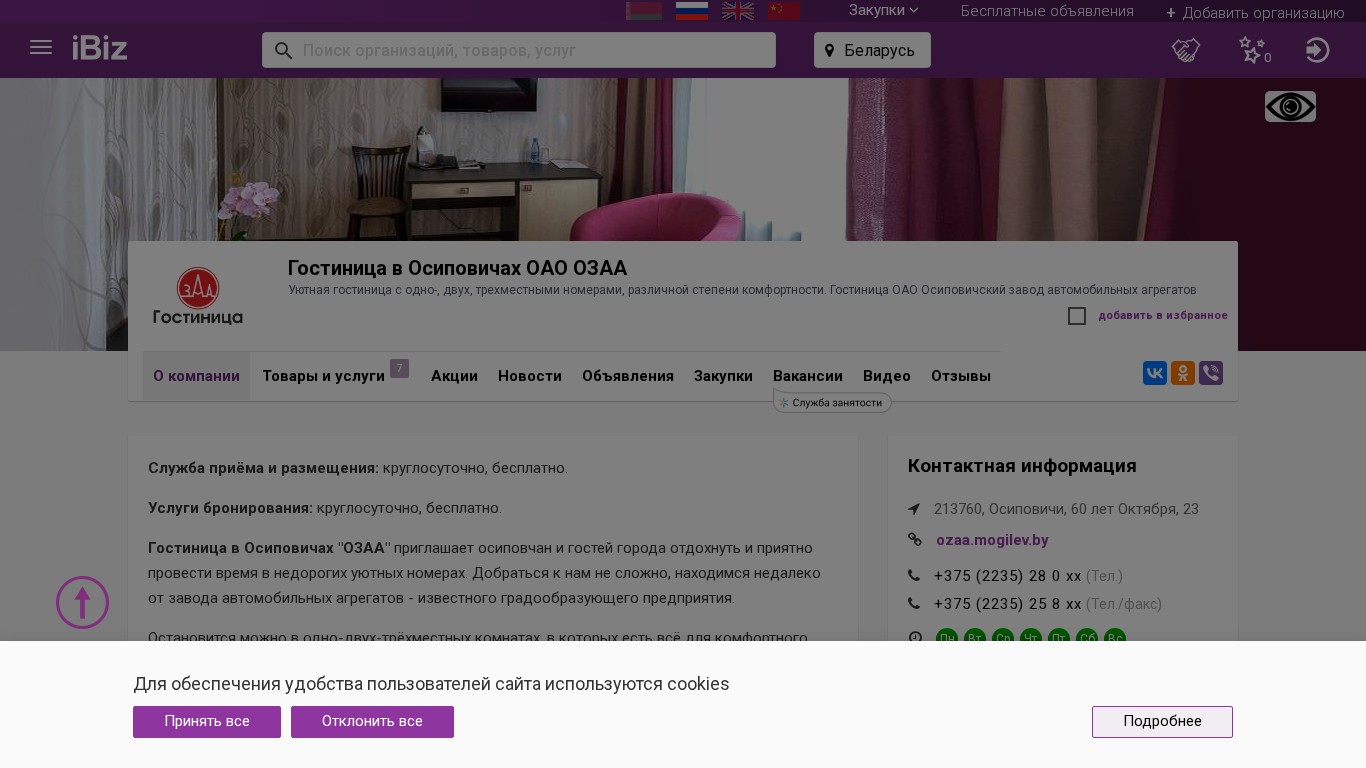Click the hotel title Гостиница в Осиповичах
This screenshot has width=1366, height=768.
(457, 268)
